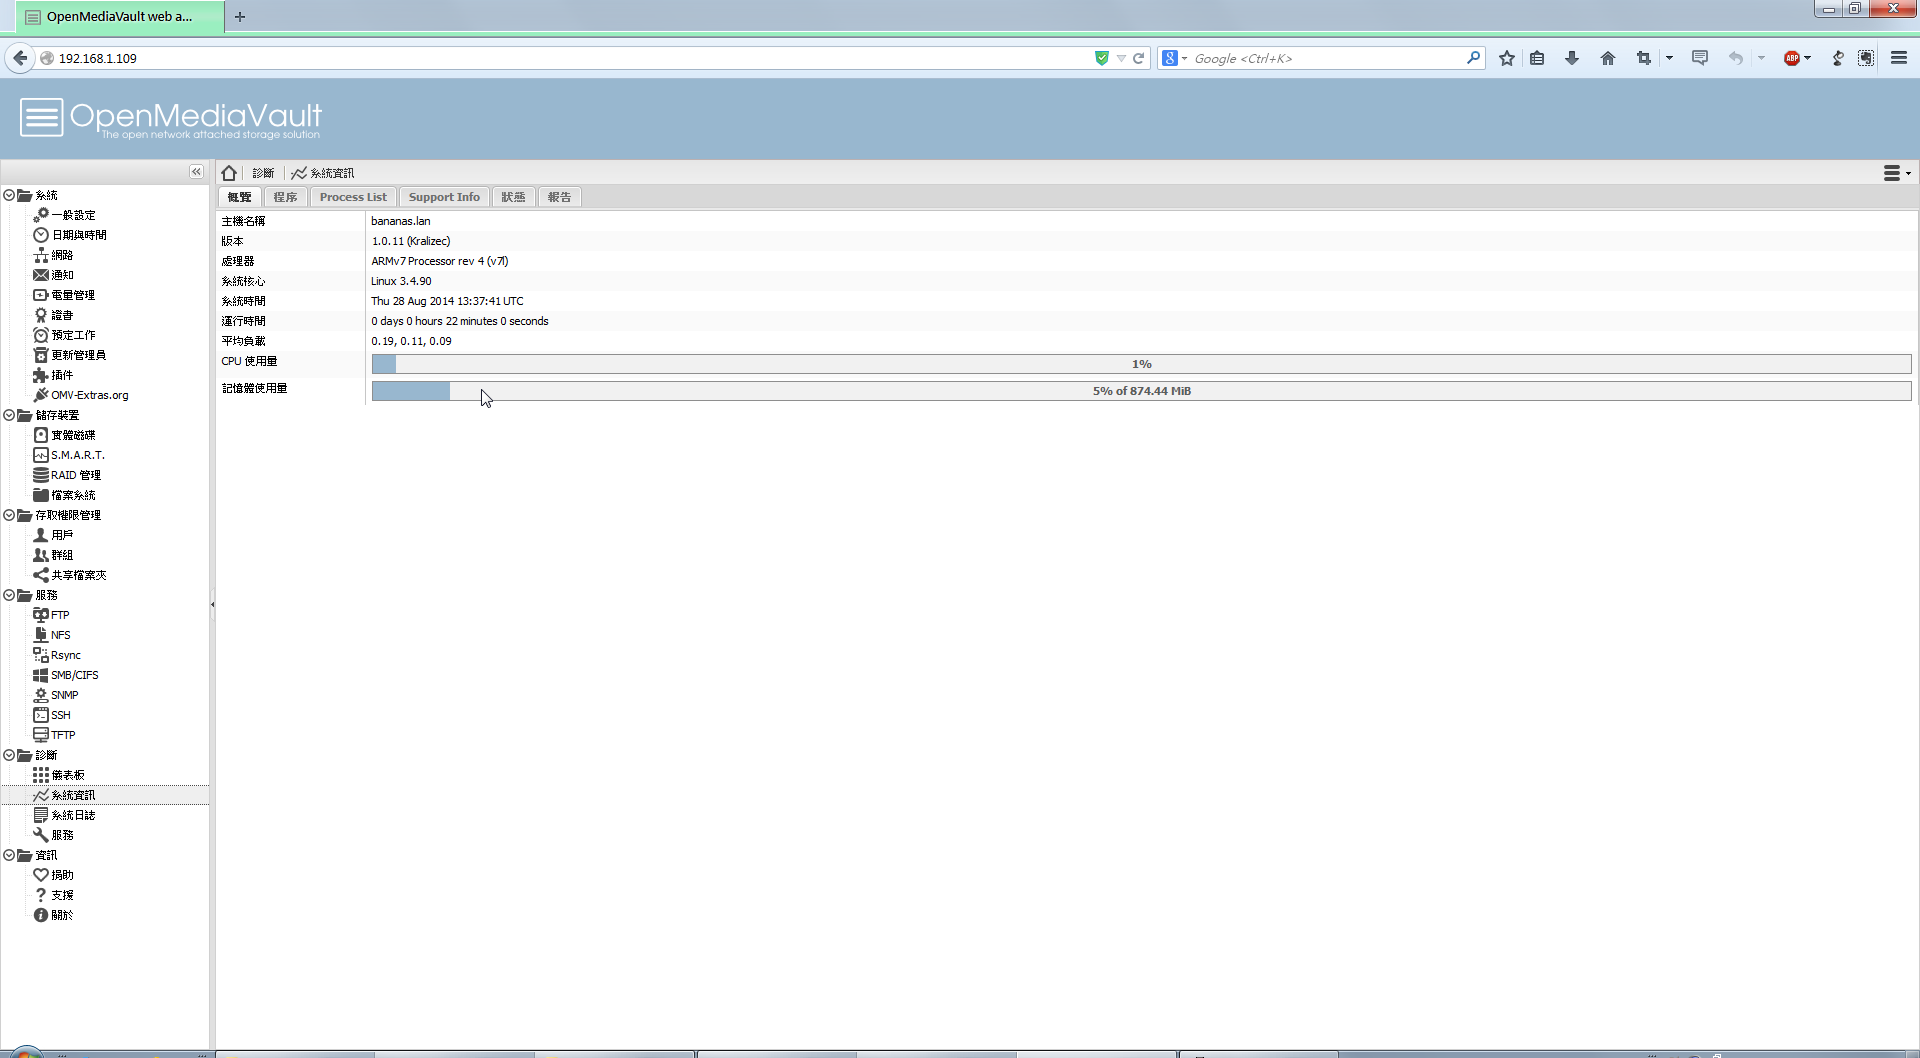The height and width of the screenshot is (1058, 1920).
Task: Switch to the 概覽 overview tab
Action: point(240,197)
